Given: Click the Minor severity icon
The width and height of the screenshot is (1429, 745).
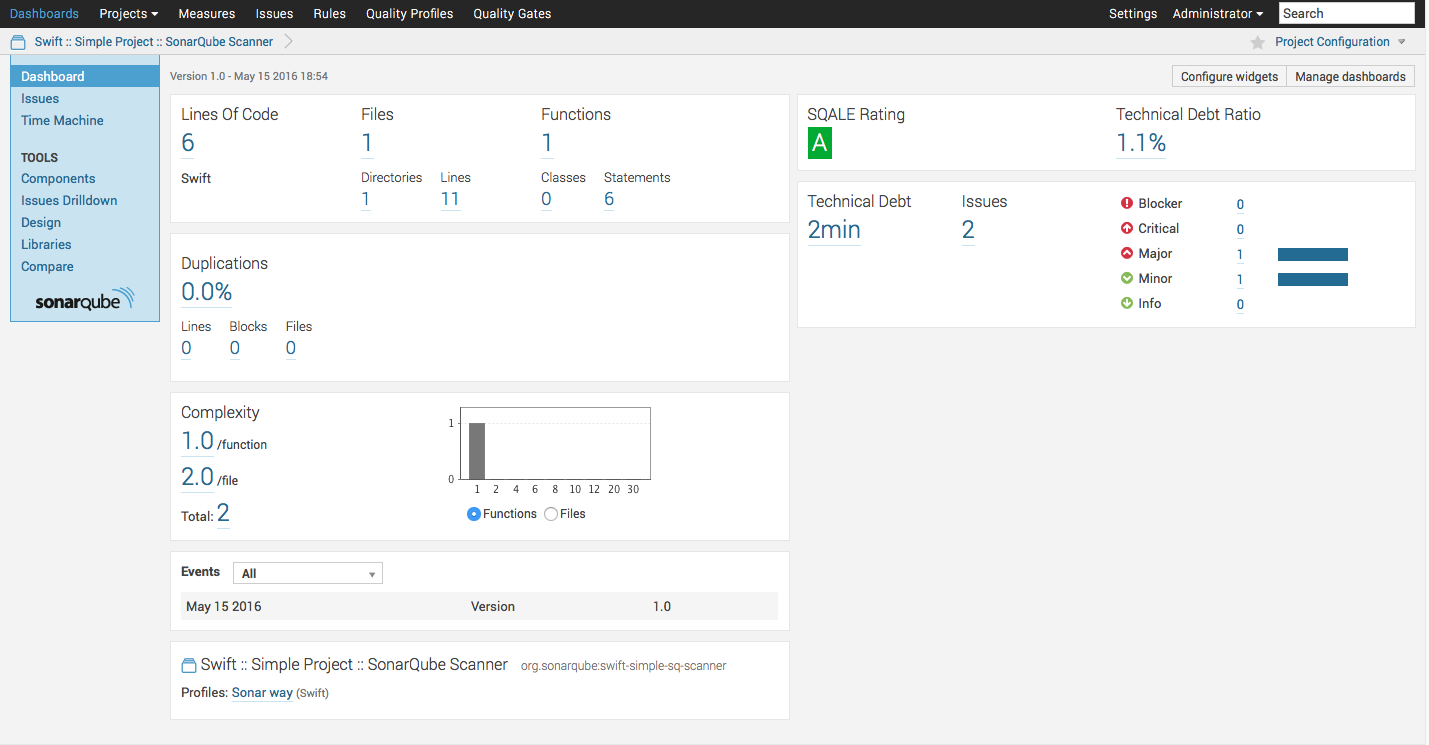Looking at the screenshot, I should pos(1127,278).
